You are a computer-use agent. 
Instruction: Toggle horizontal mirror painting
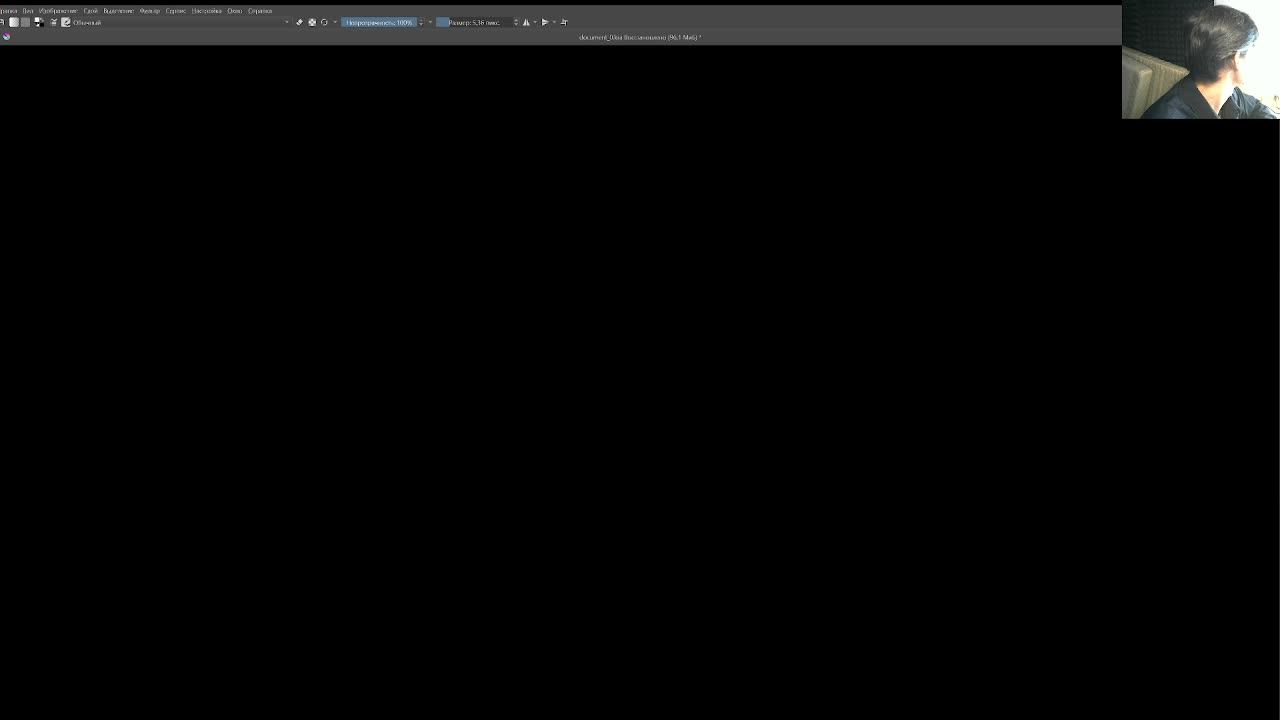coord(526,22)
